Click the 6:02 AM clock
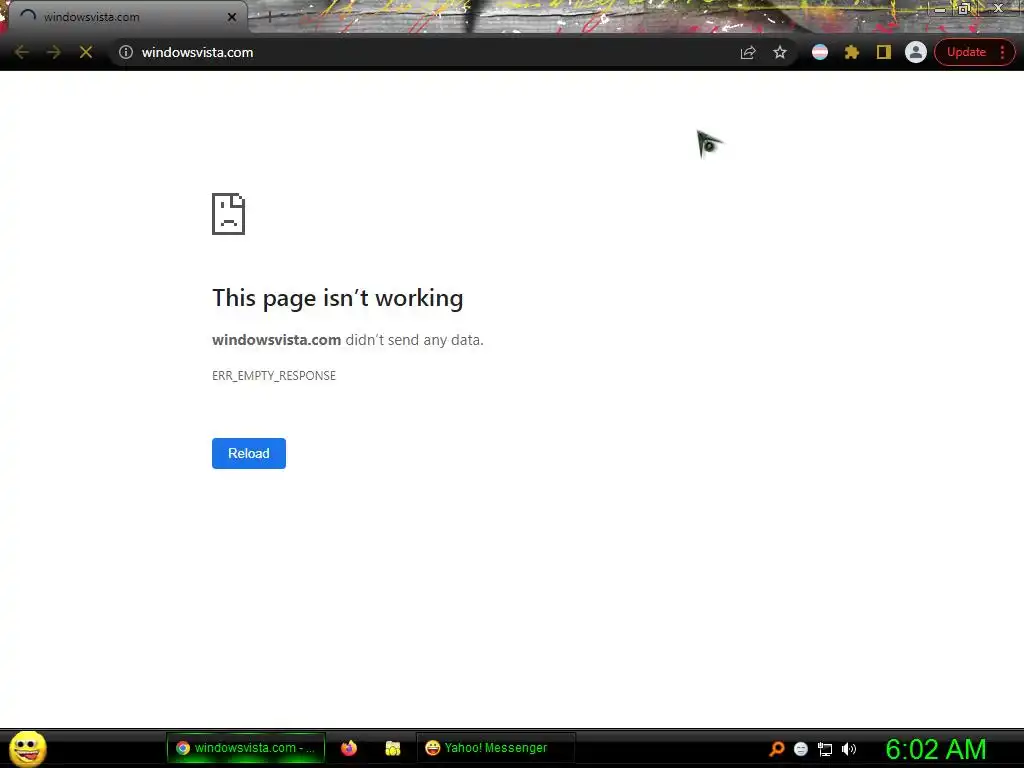 [936, 749]
